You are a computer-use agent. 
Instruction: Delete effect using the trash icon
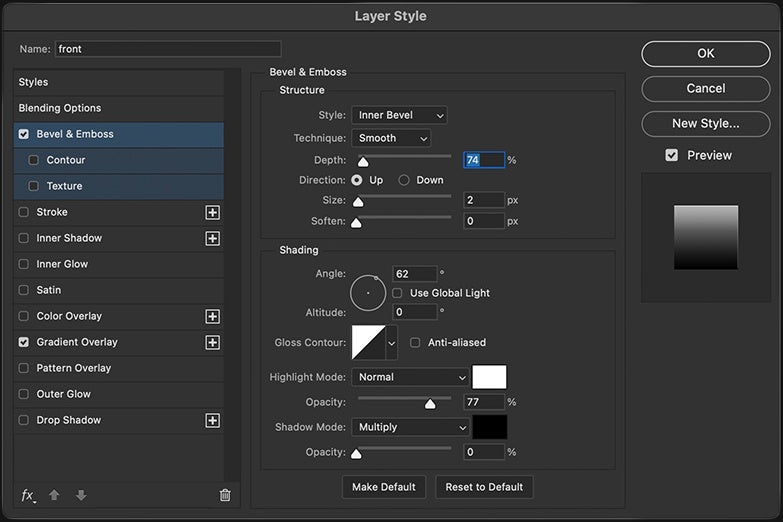coord(225,495)
